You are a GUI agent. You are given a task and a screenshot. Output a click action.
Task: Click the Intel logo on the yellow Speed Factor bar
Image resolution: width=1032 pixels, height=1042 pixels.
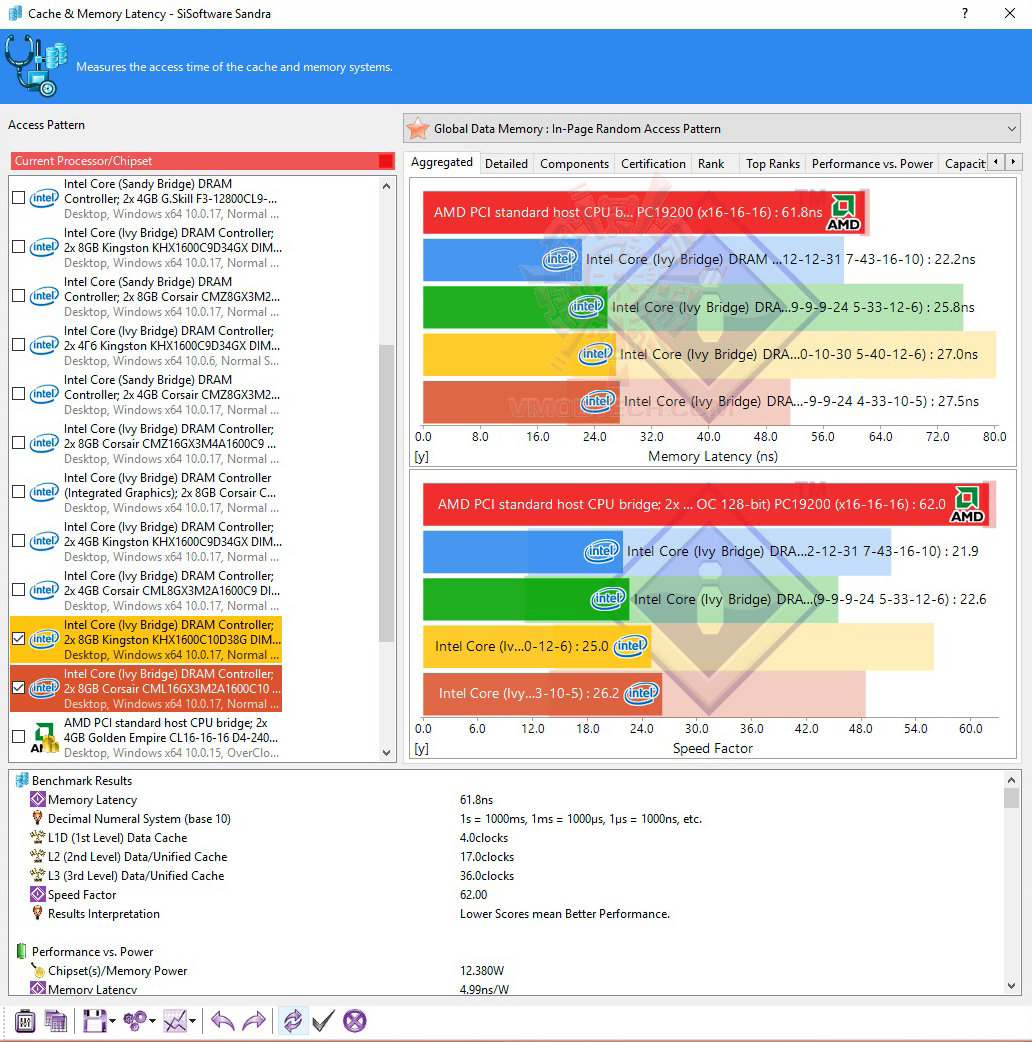(x=630, y=645)
